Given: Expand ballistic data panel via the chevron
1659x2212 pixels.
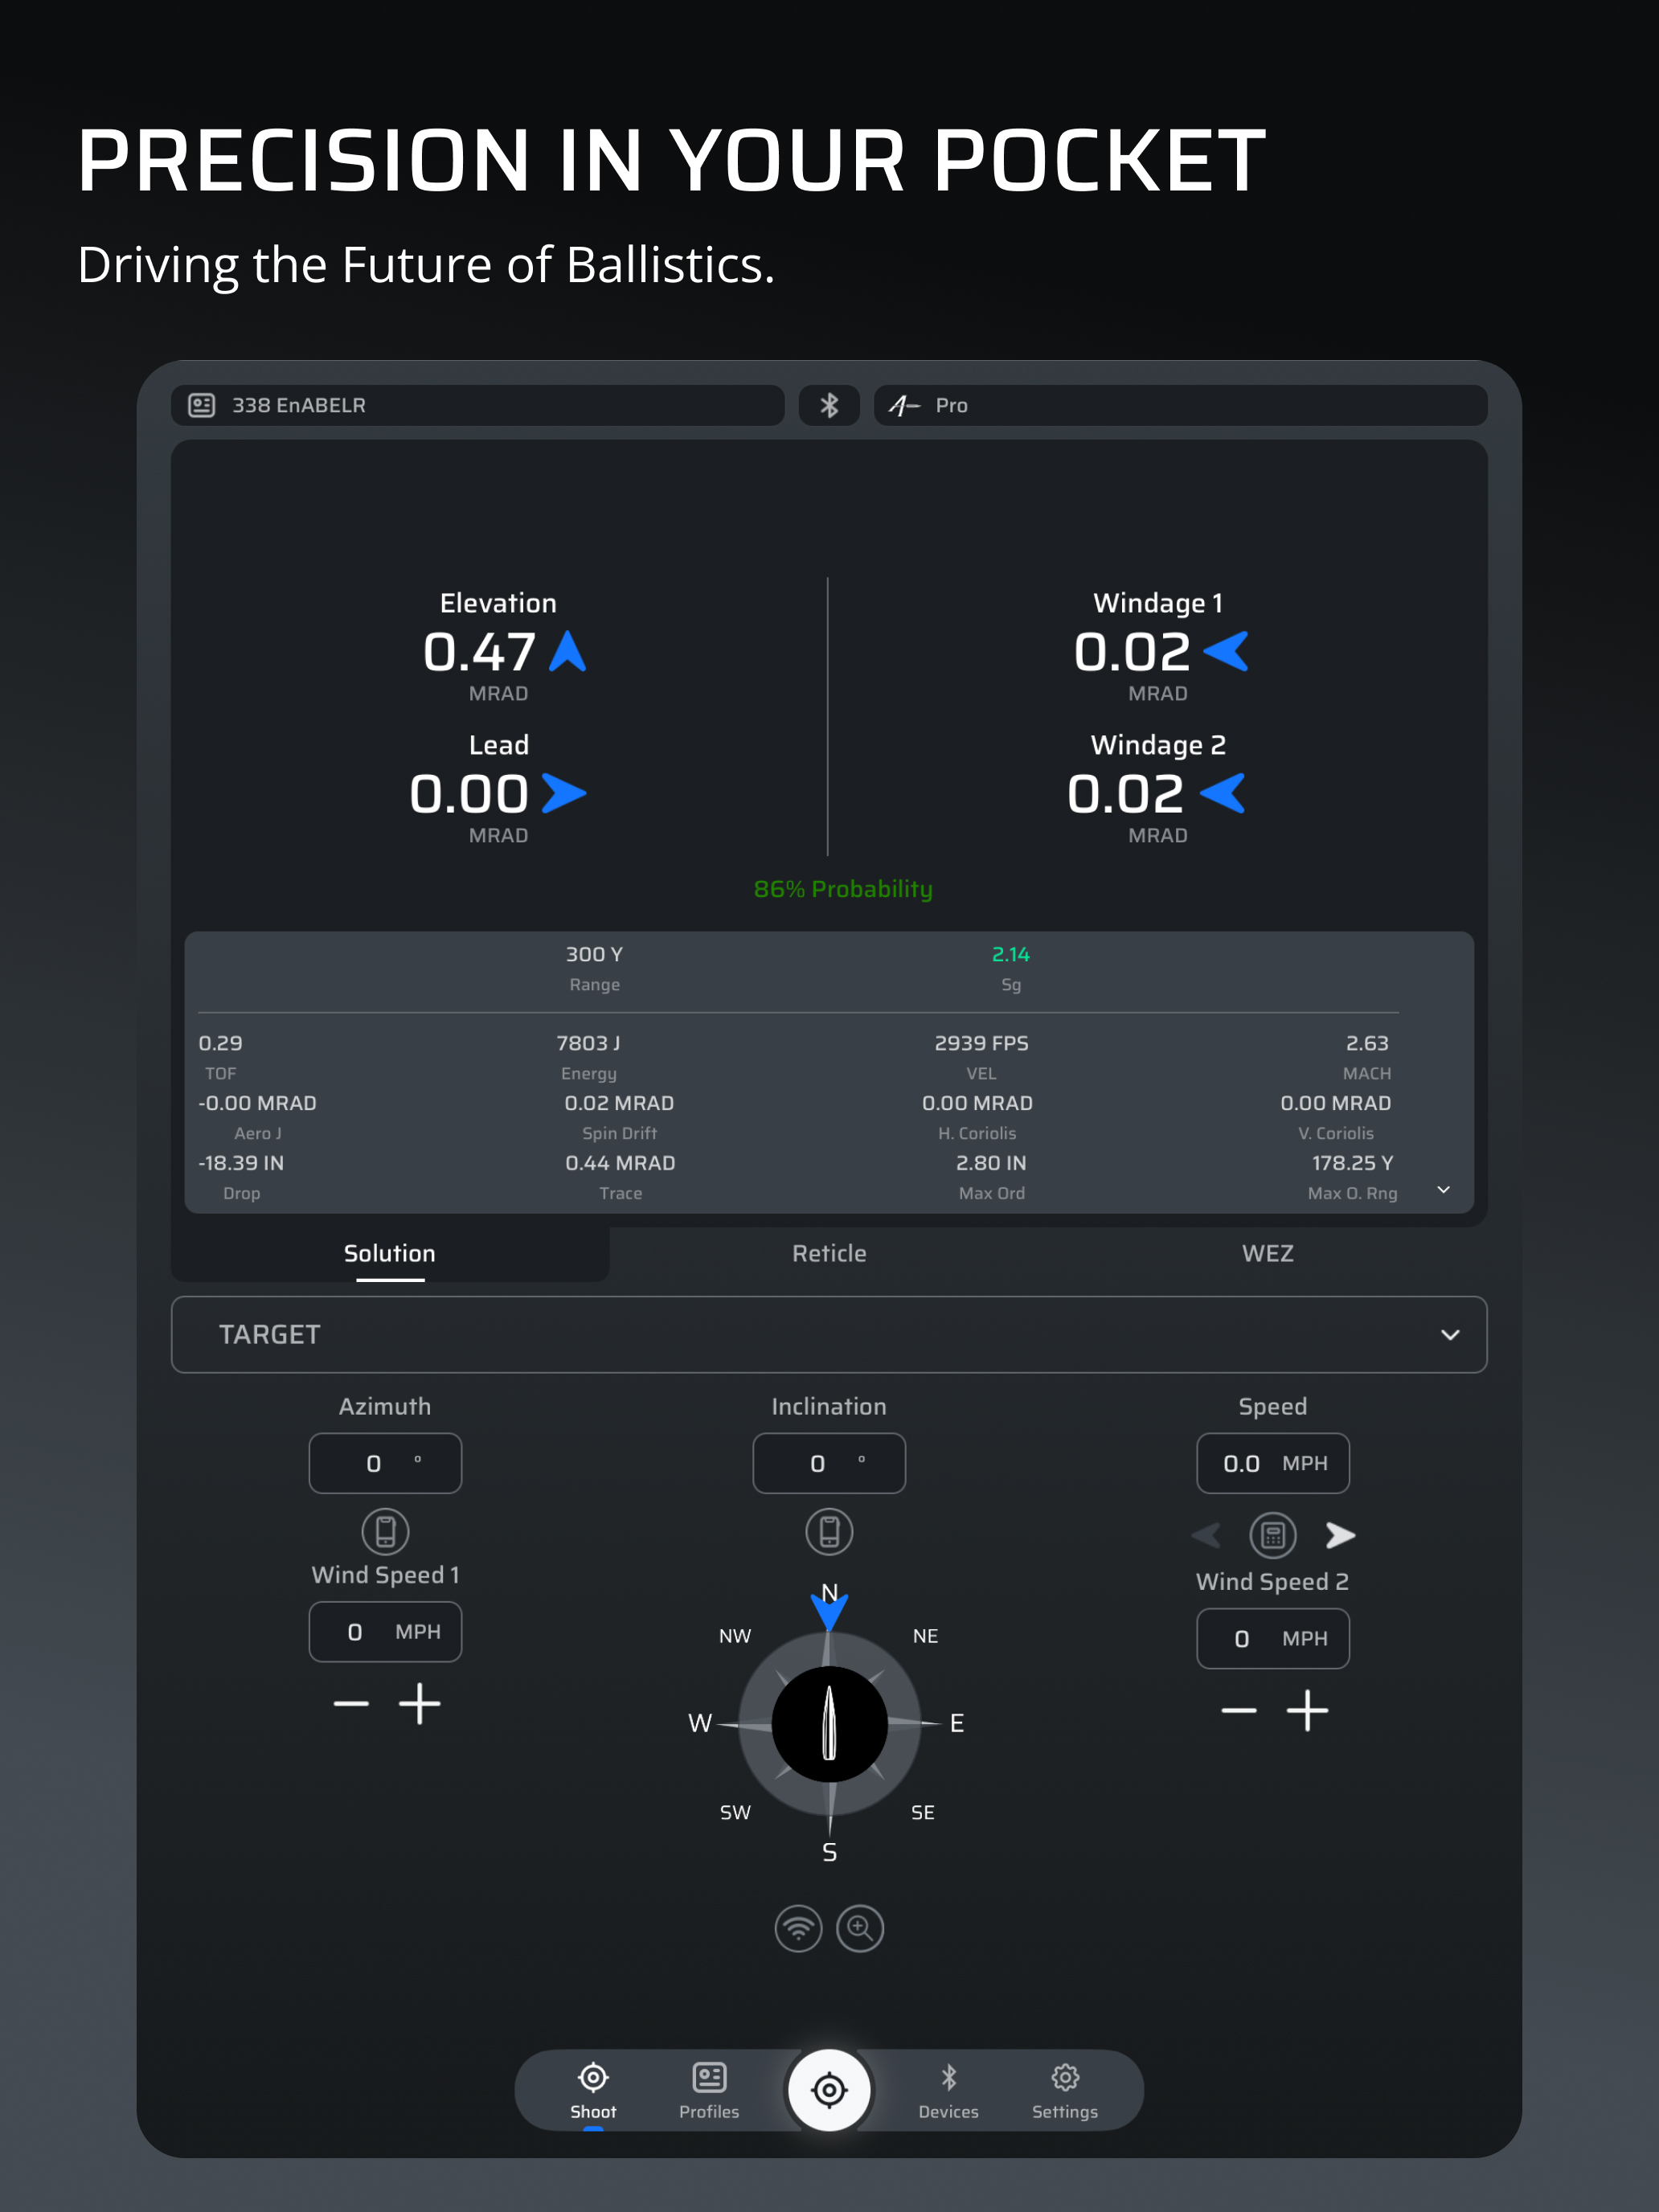Looking at the screenshot, I should pyautogui.click(x=1443, y=1189).
